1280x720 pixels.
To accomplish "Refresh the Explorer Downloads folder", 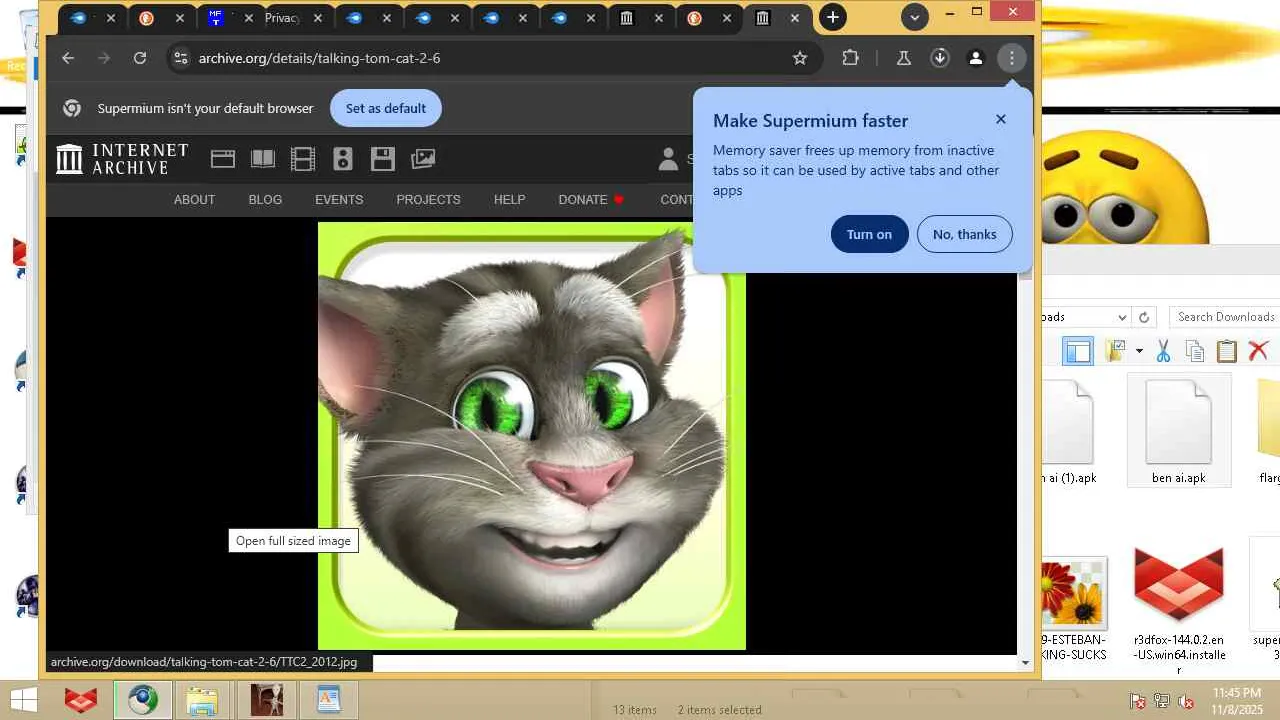I will [1145, 317].
